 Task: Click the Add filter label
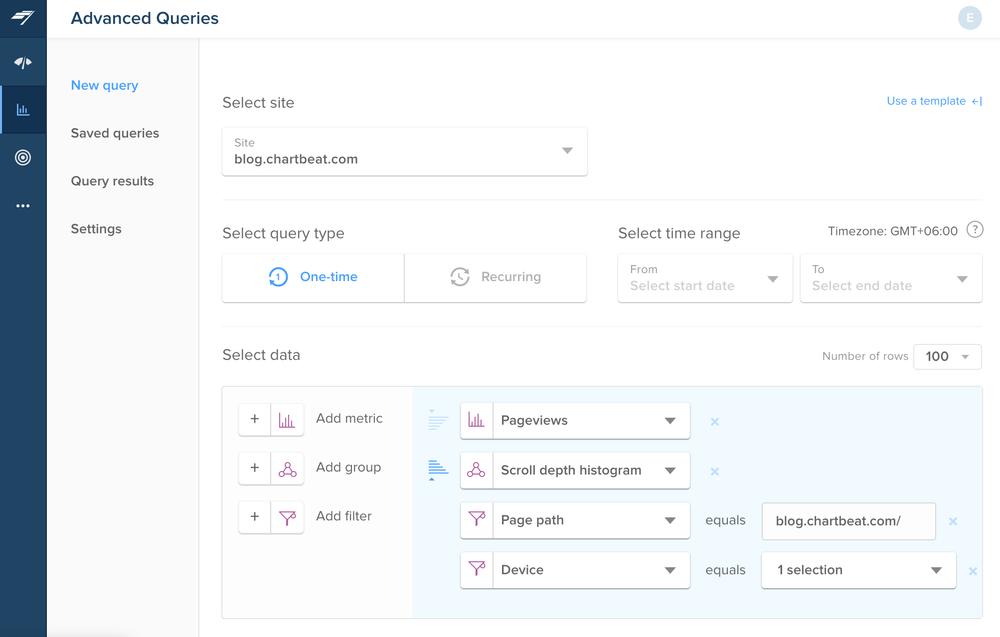click(344, 516)
